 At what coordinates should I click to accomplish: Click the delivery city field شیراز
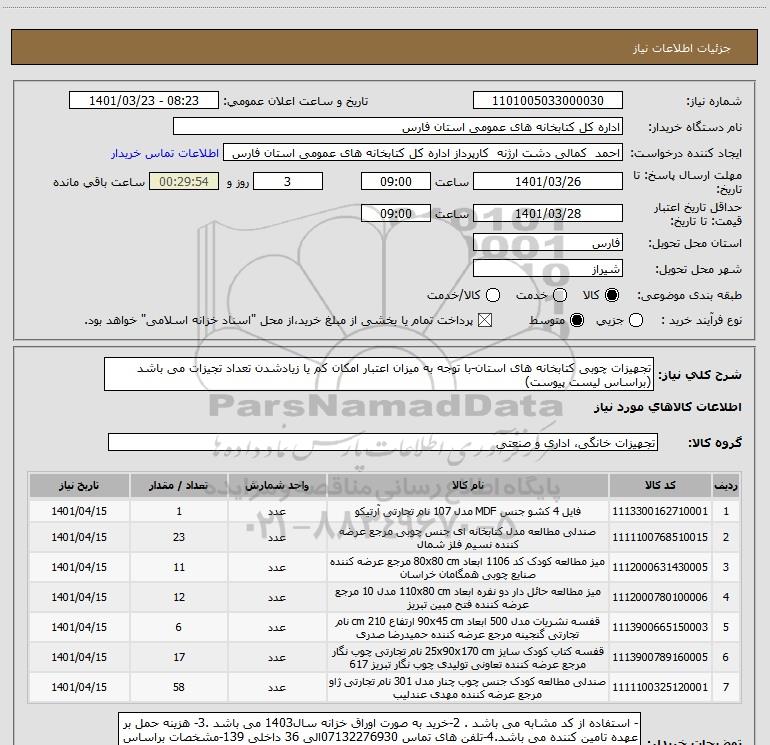[x=548, y=269]
